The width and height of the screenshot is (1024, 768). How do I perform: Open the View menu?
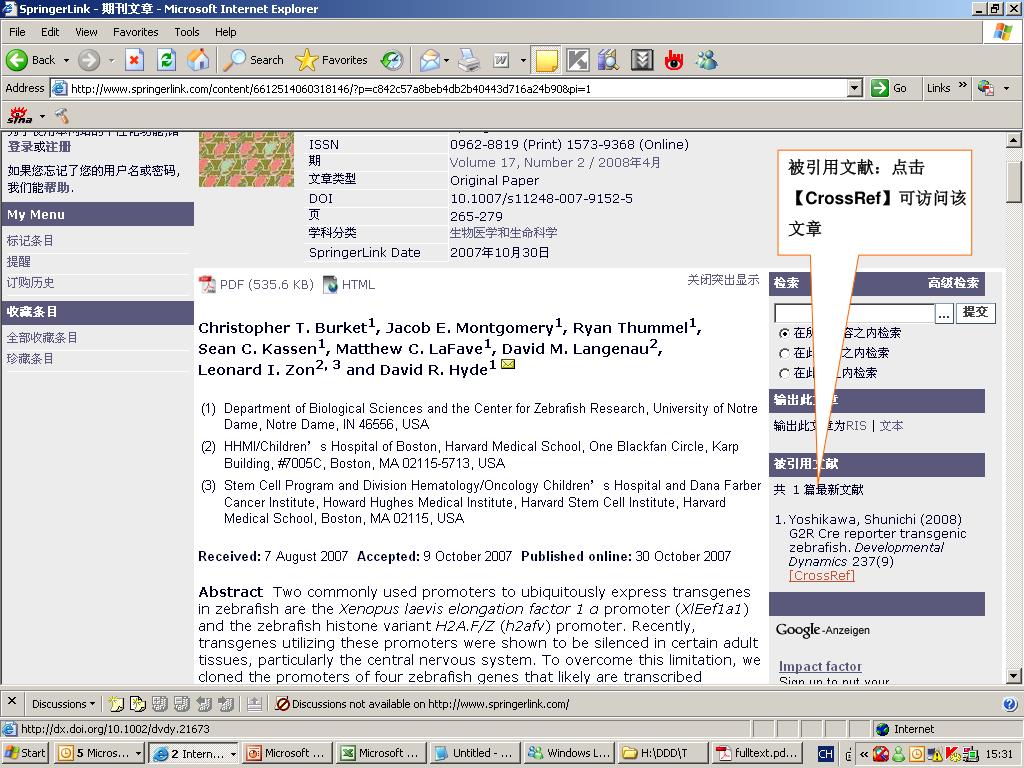[86, 32]
